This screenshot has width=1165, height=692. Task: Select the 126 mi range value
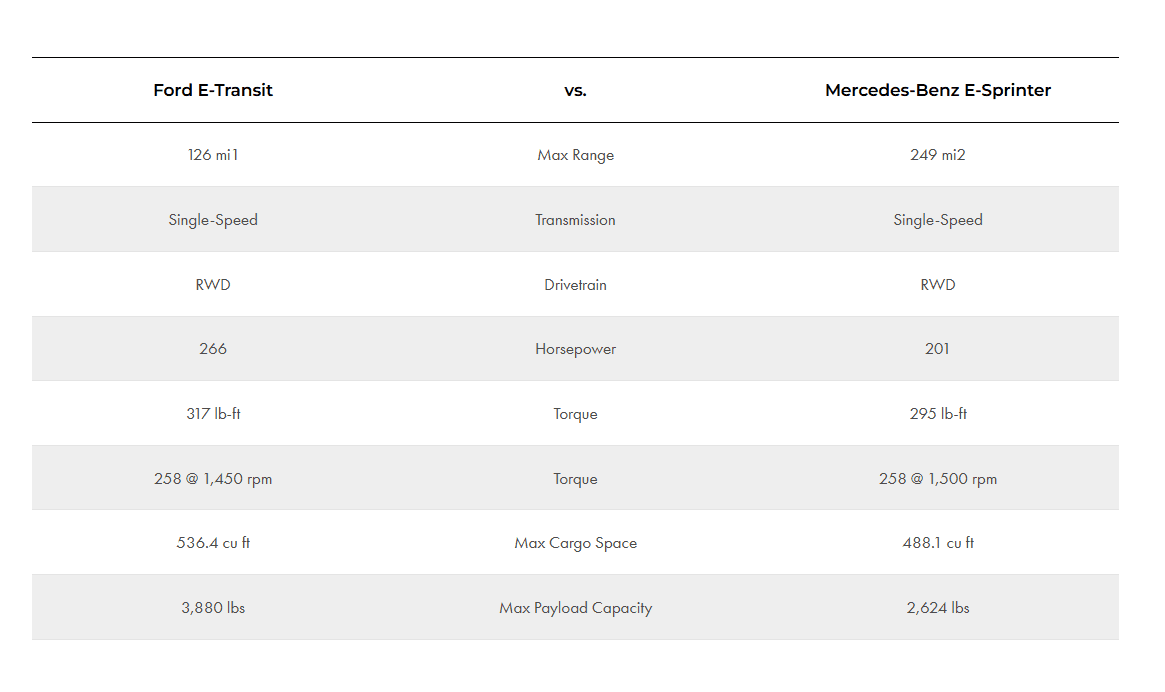pos(212,155)
